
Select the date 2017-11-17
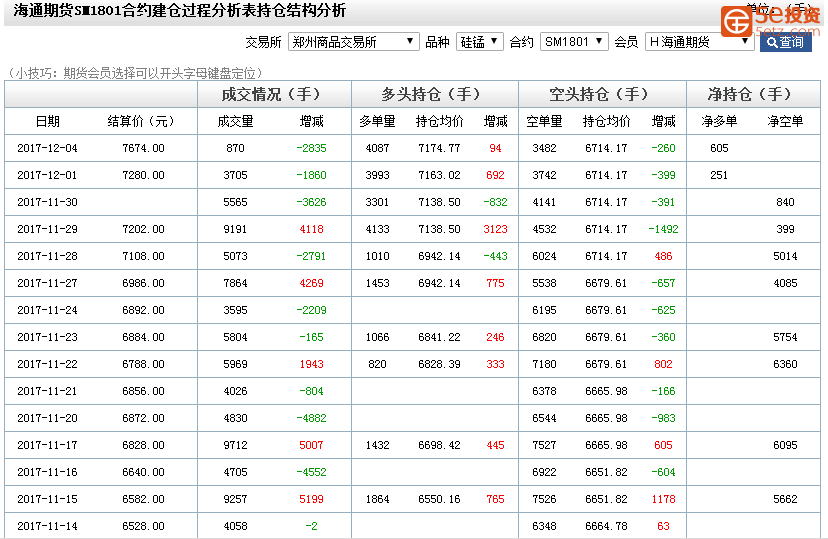48,445
